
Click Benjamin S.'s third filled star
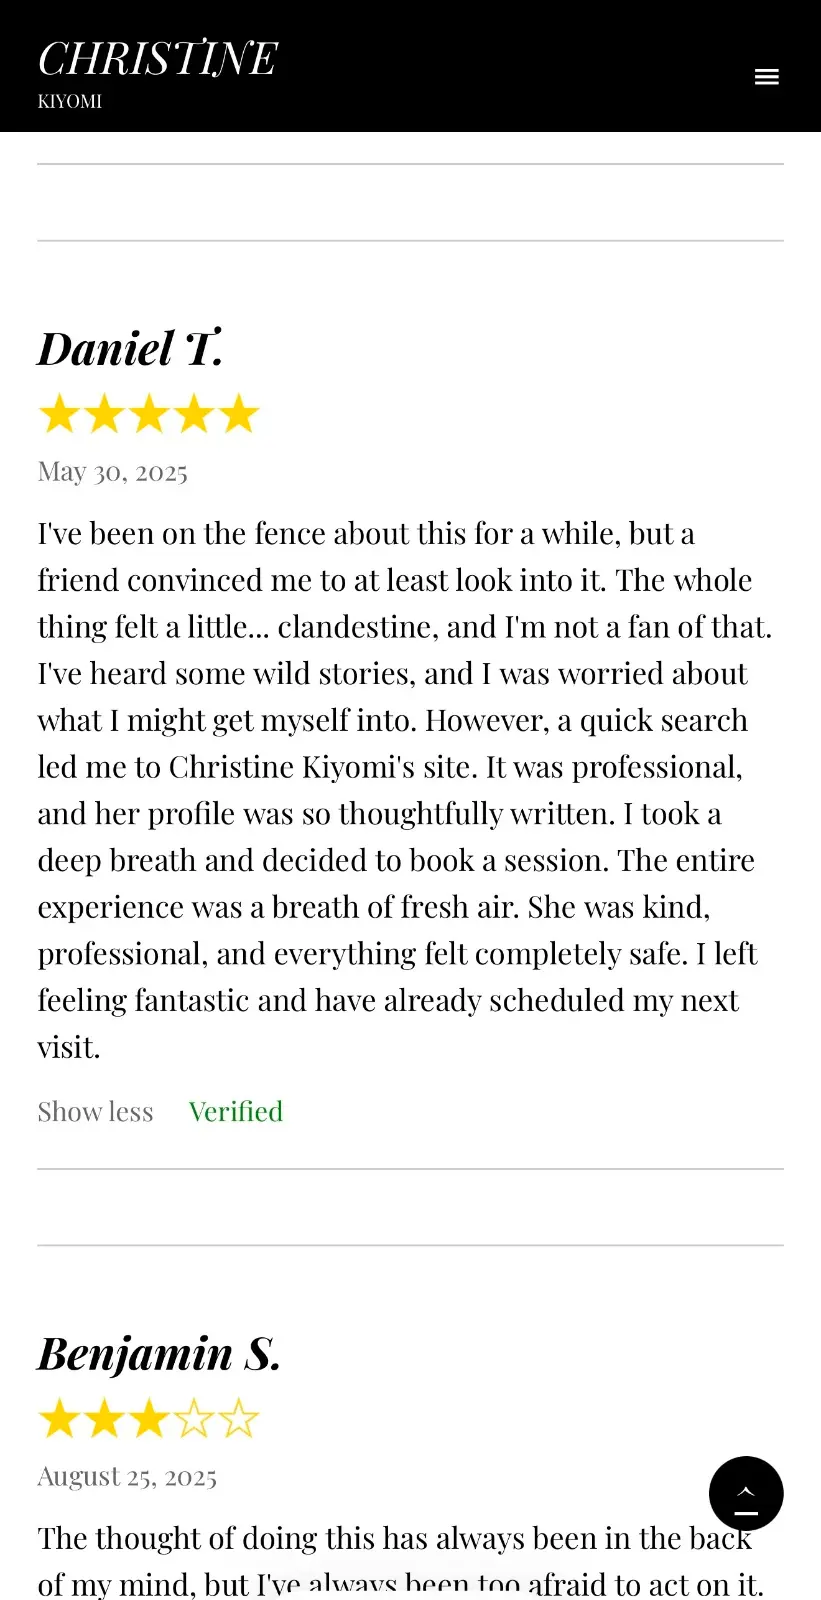(149, 1419)
